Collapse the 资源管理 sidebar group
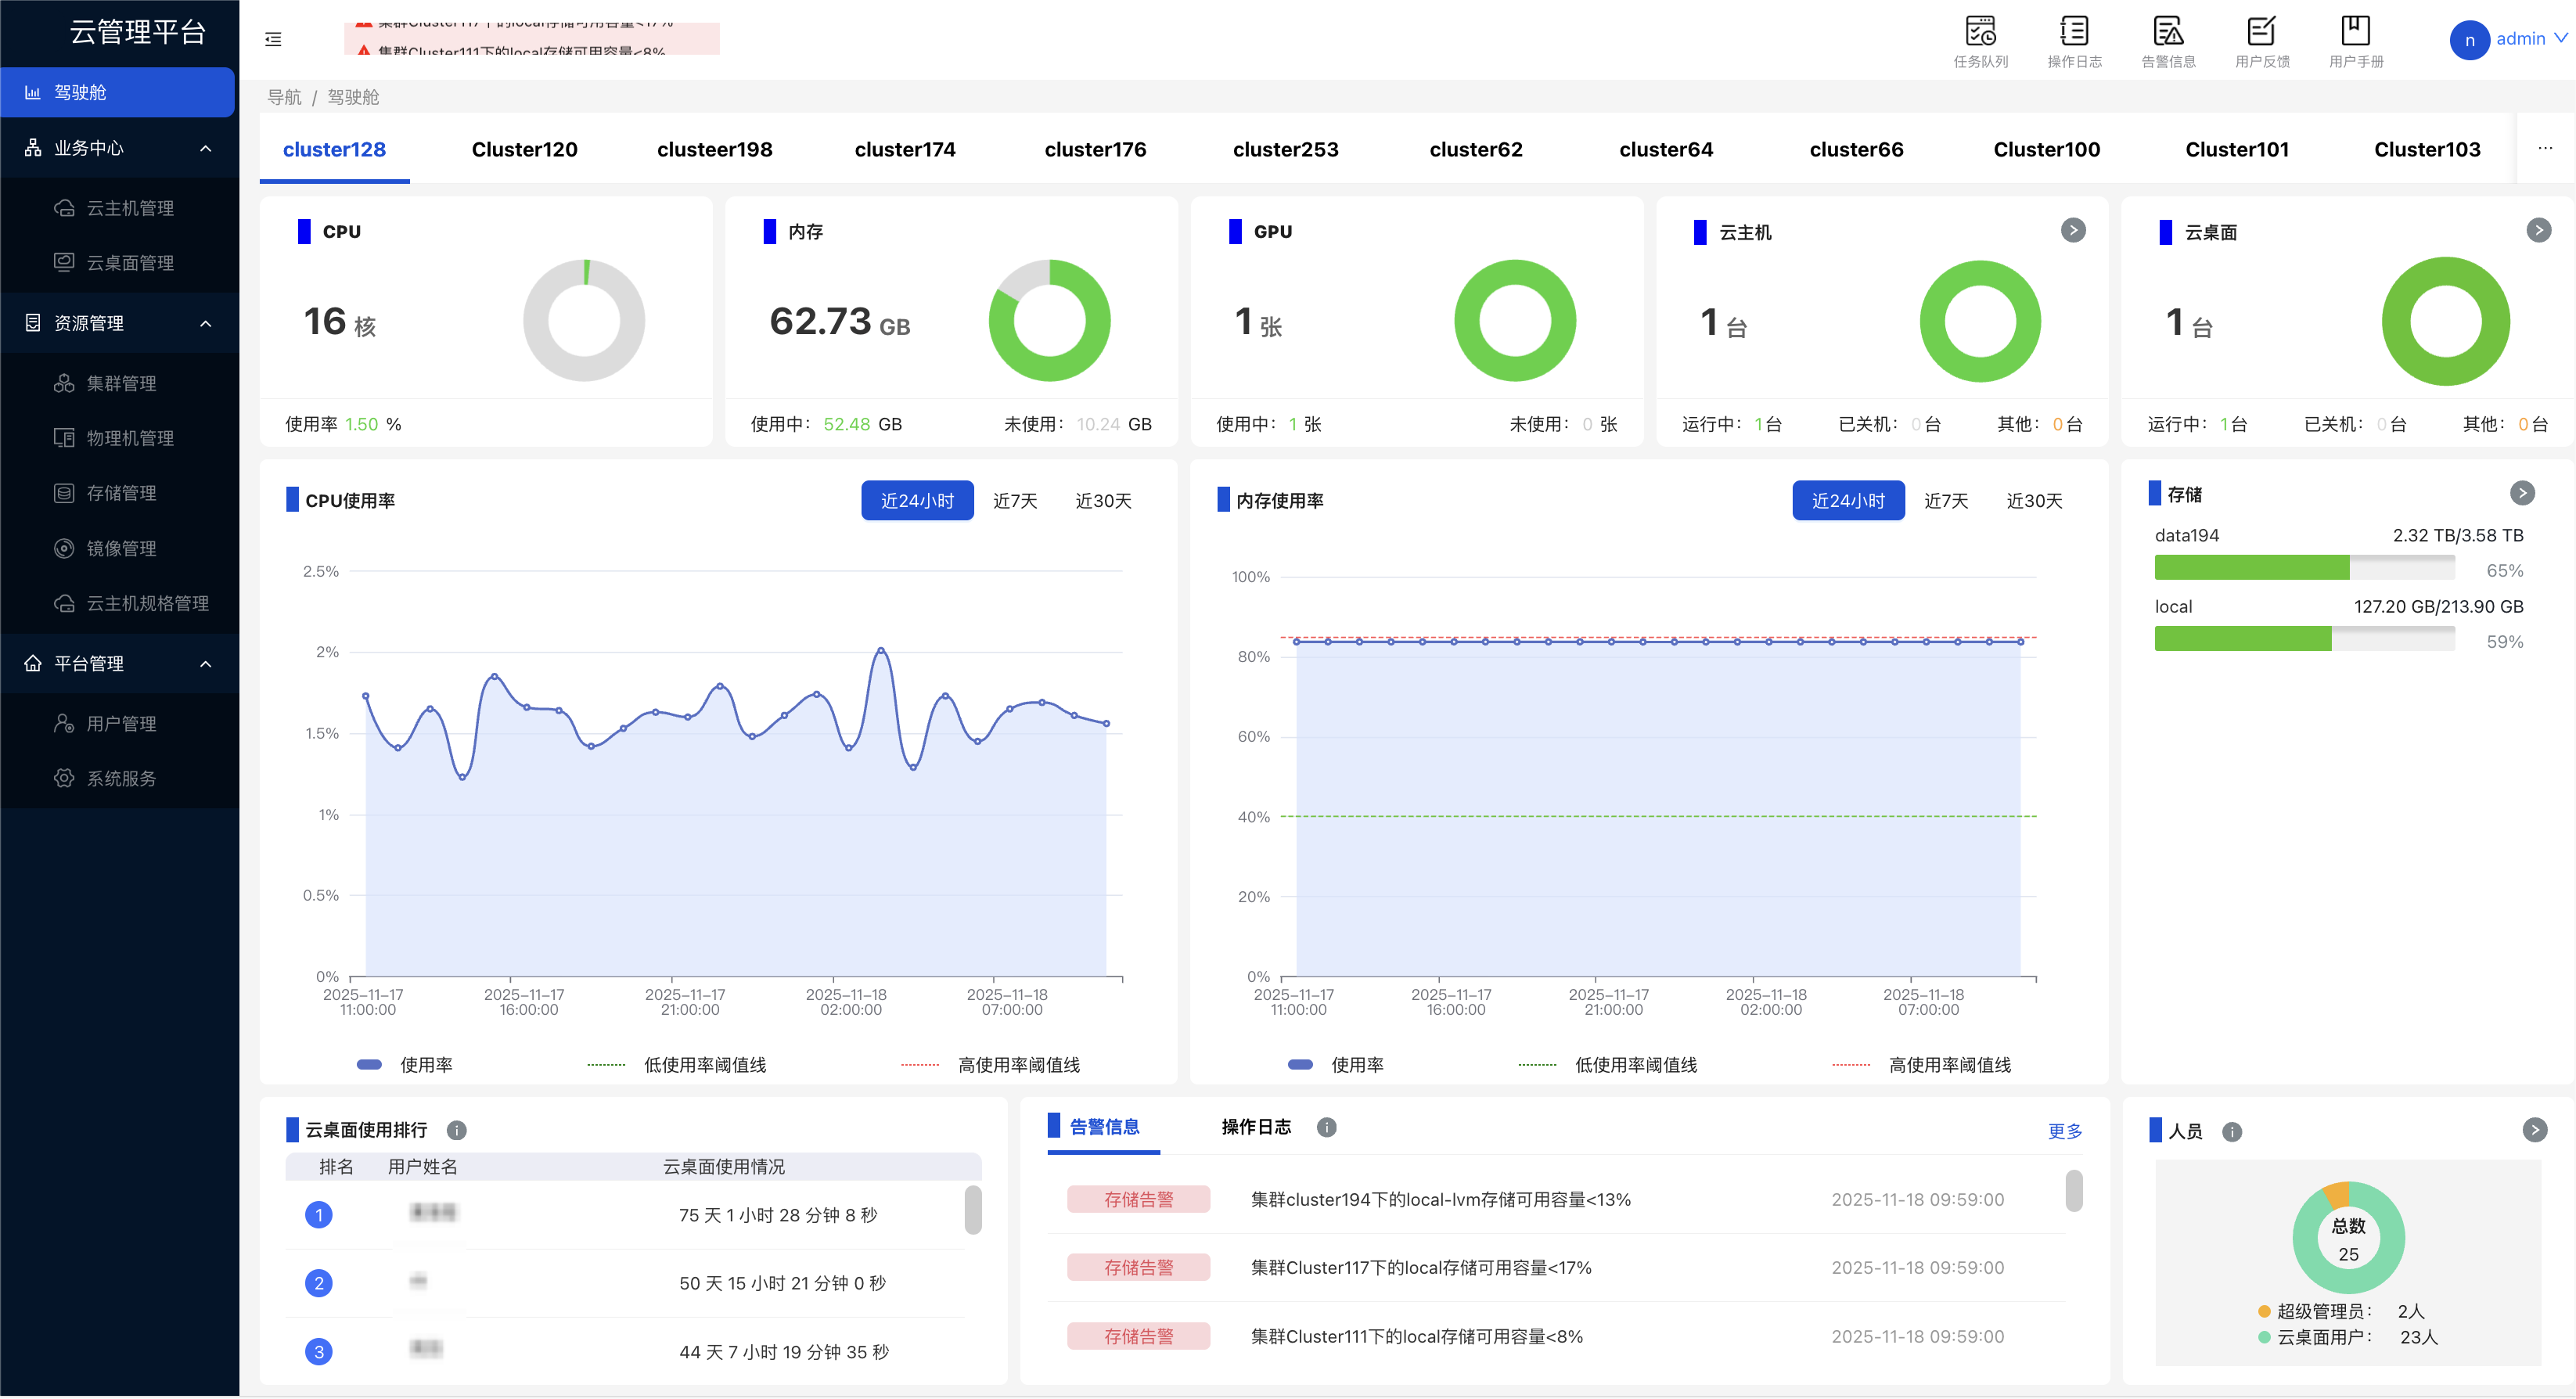Screen dimensions: 2576x1399 coord(206,323)
